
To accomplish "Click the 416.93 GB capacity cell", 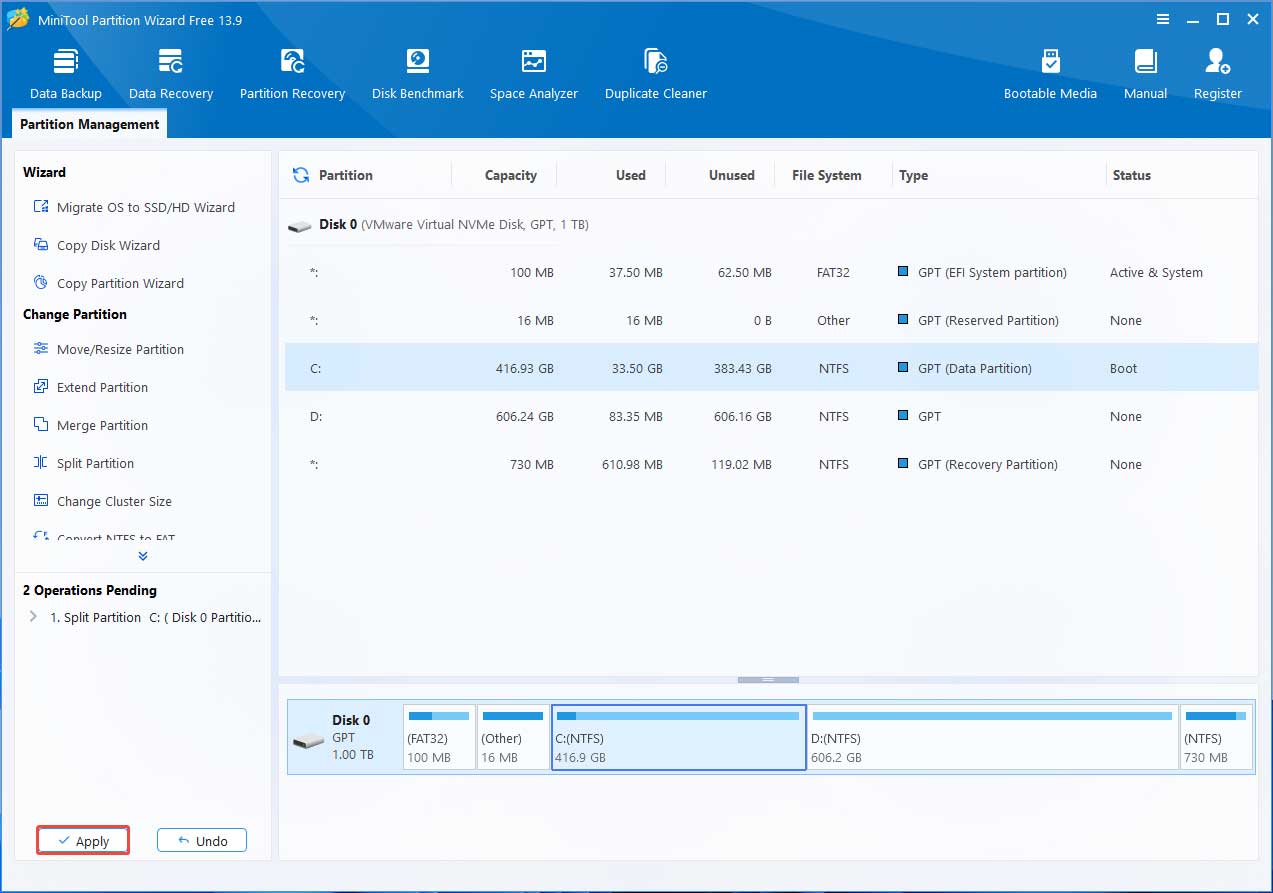I will tap(525, 368).
